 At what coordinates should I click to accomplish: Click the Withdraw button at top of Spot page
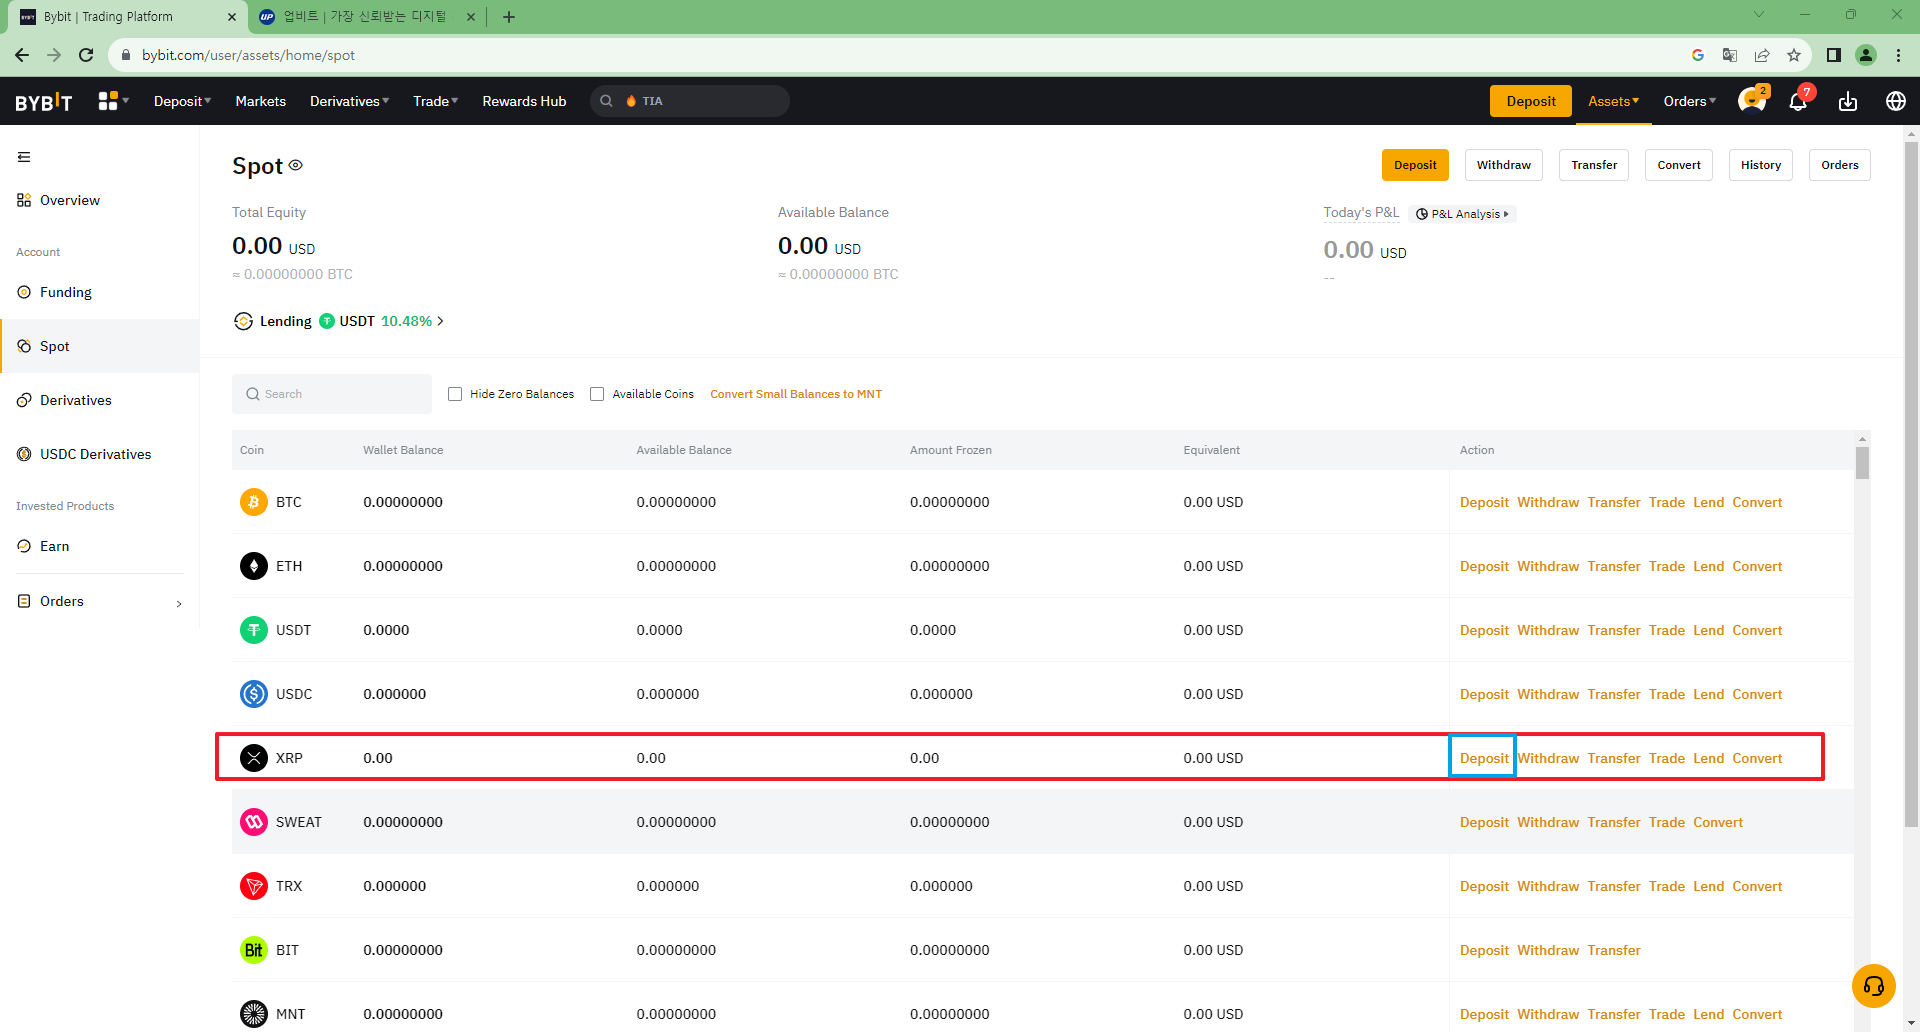1503,165
